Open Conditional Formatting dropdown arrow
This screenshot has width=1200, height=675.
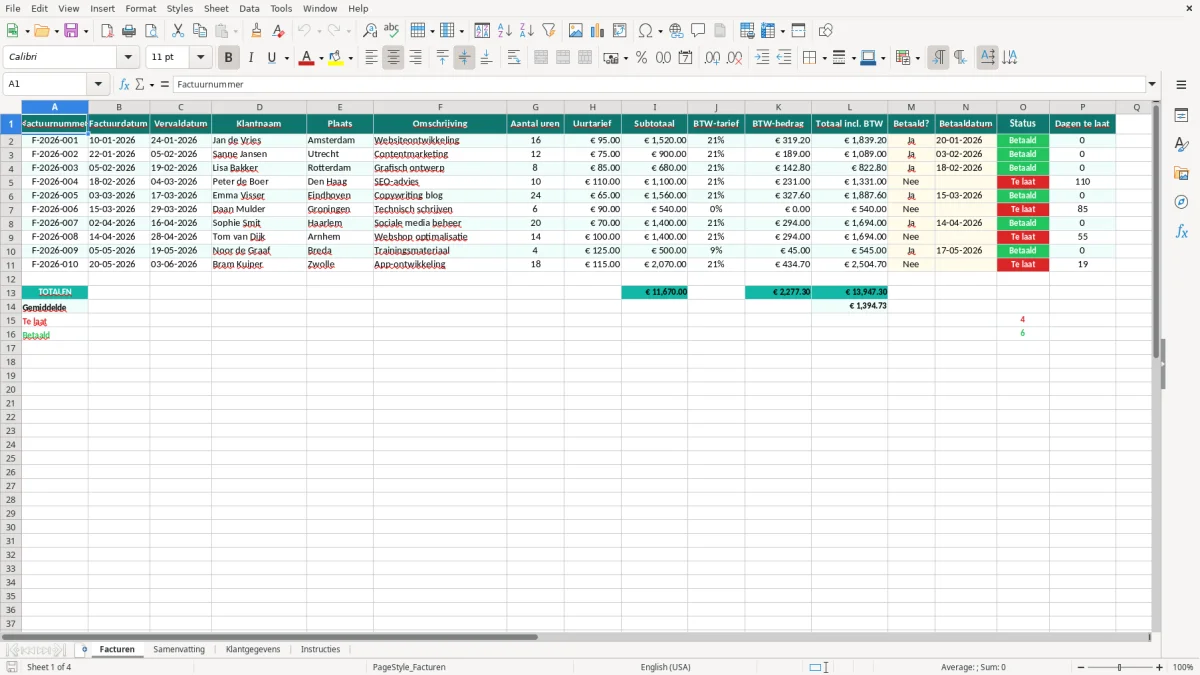917,58
